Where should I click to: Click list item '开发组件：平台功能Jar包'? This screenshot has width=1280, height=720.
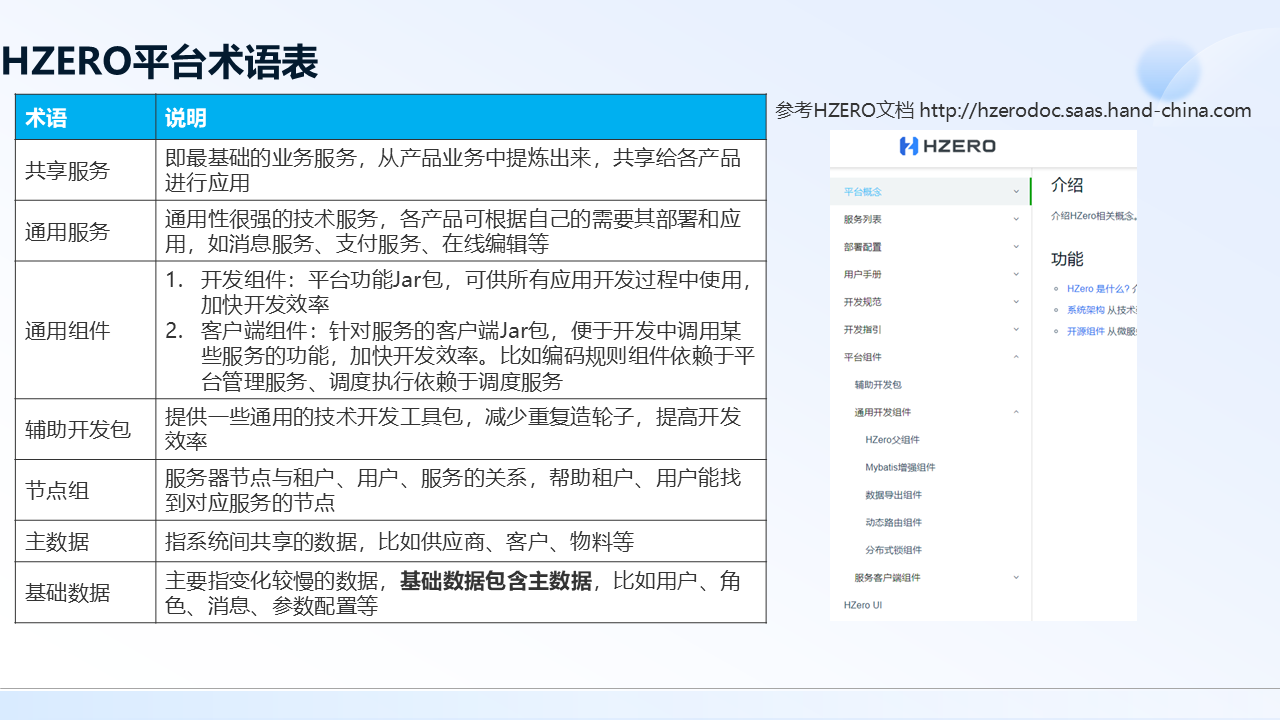click(x=459, y=292)
